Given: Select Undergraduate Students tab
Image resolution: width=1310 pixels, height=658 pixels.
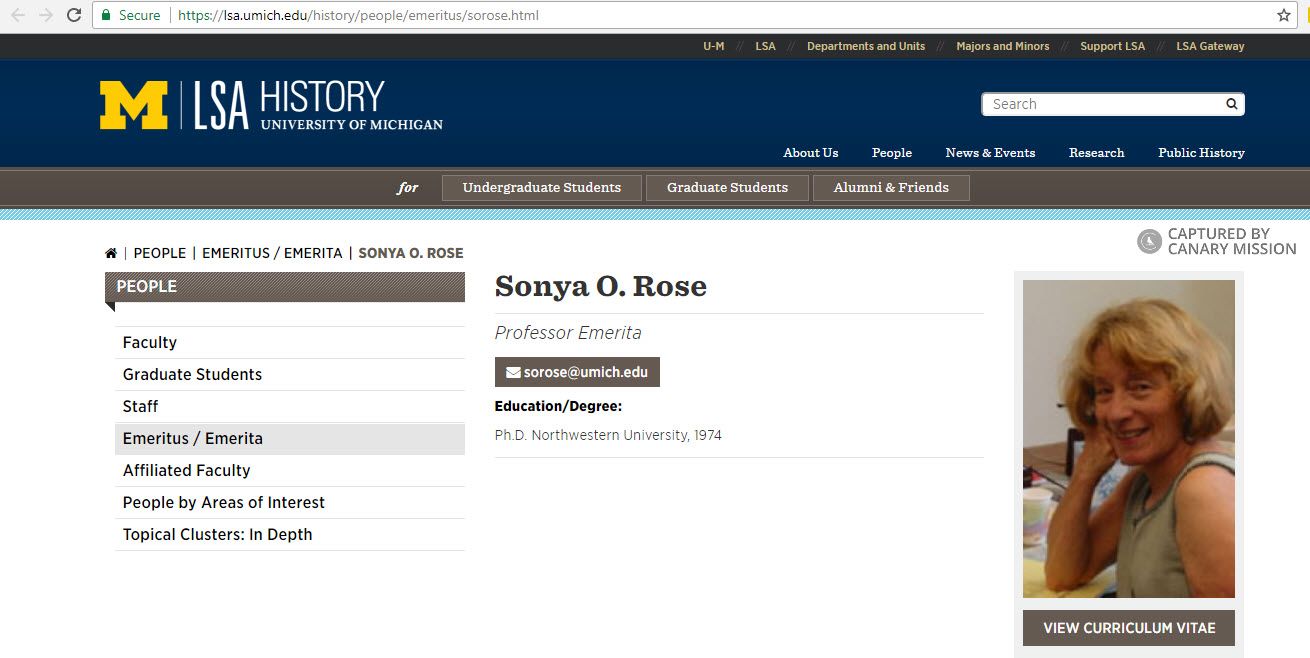Looking at the screenshot, I should click(x=541, y=188).
